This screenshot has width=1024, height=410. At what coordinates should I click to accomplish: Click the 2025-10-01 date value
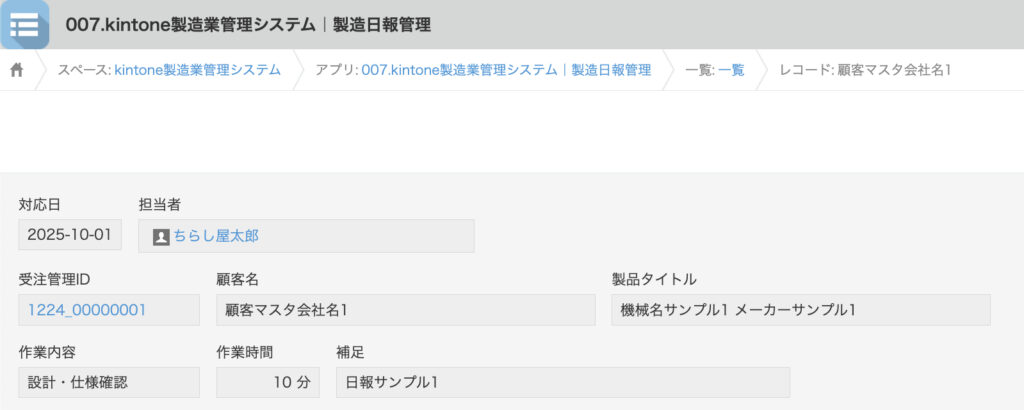pos(70,236)
